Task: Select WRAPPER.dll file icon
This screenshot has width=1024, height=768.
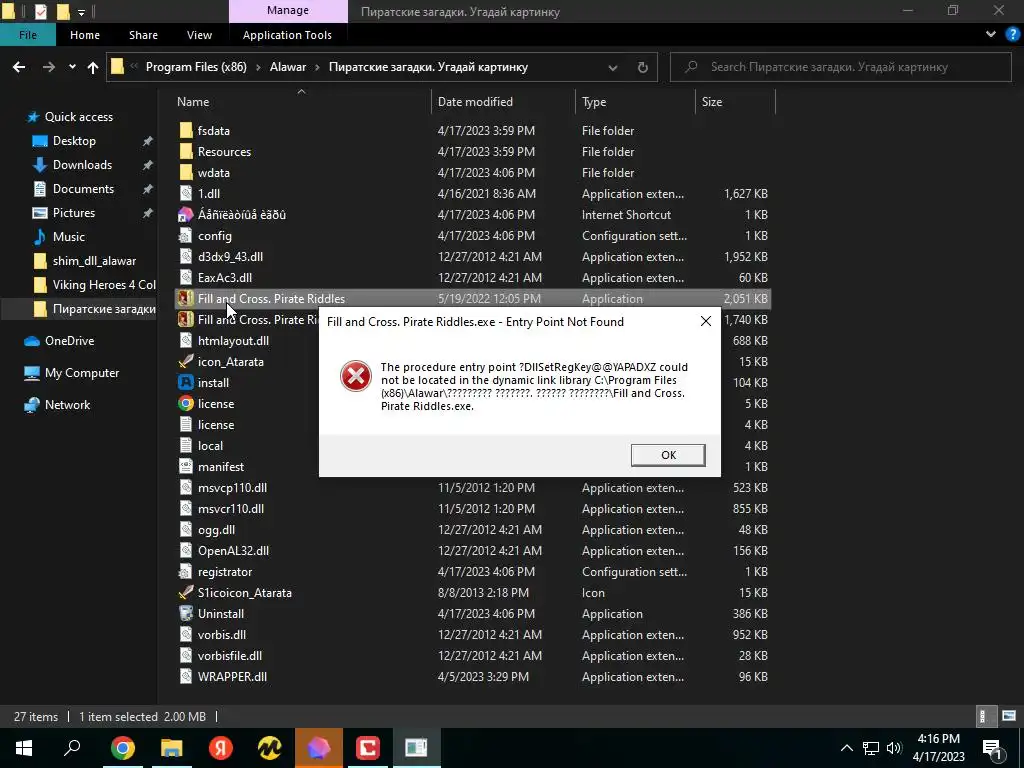Action: (186, 677)
